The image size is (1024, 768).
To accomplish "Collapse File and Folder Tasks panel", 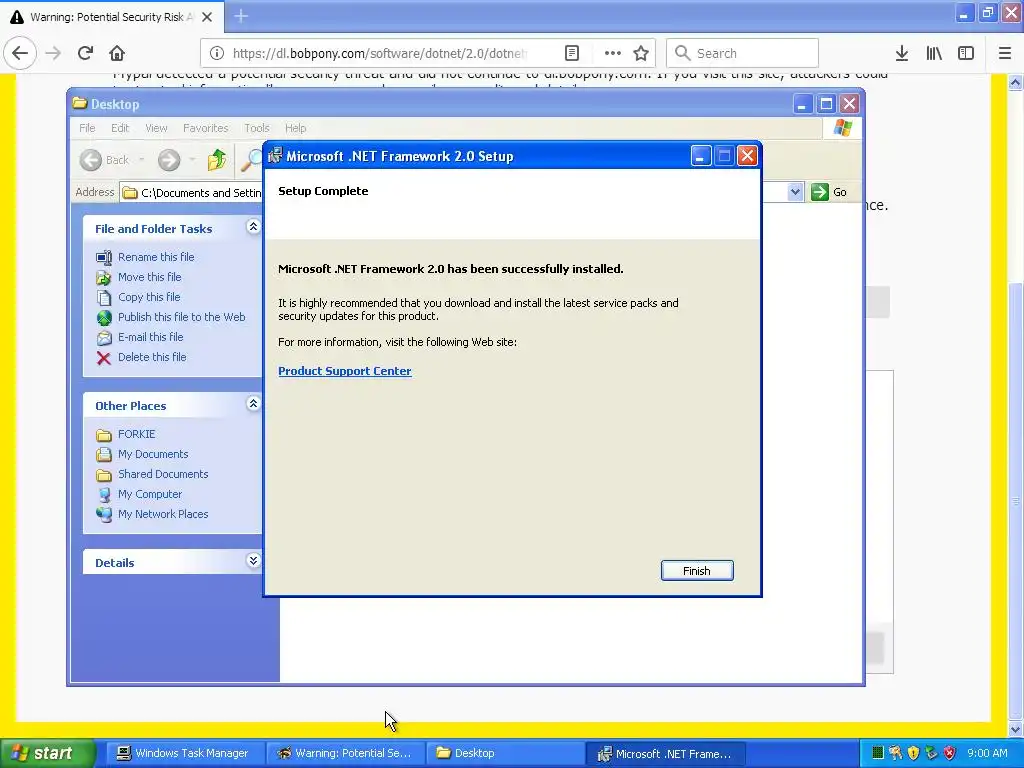I will [x=253, y=227].
